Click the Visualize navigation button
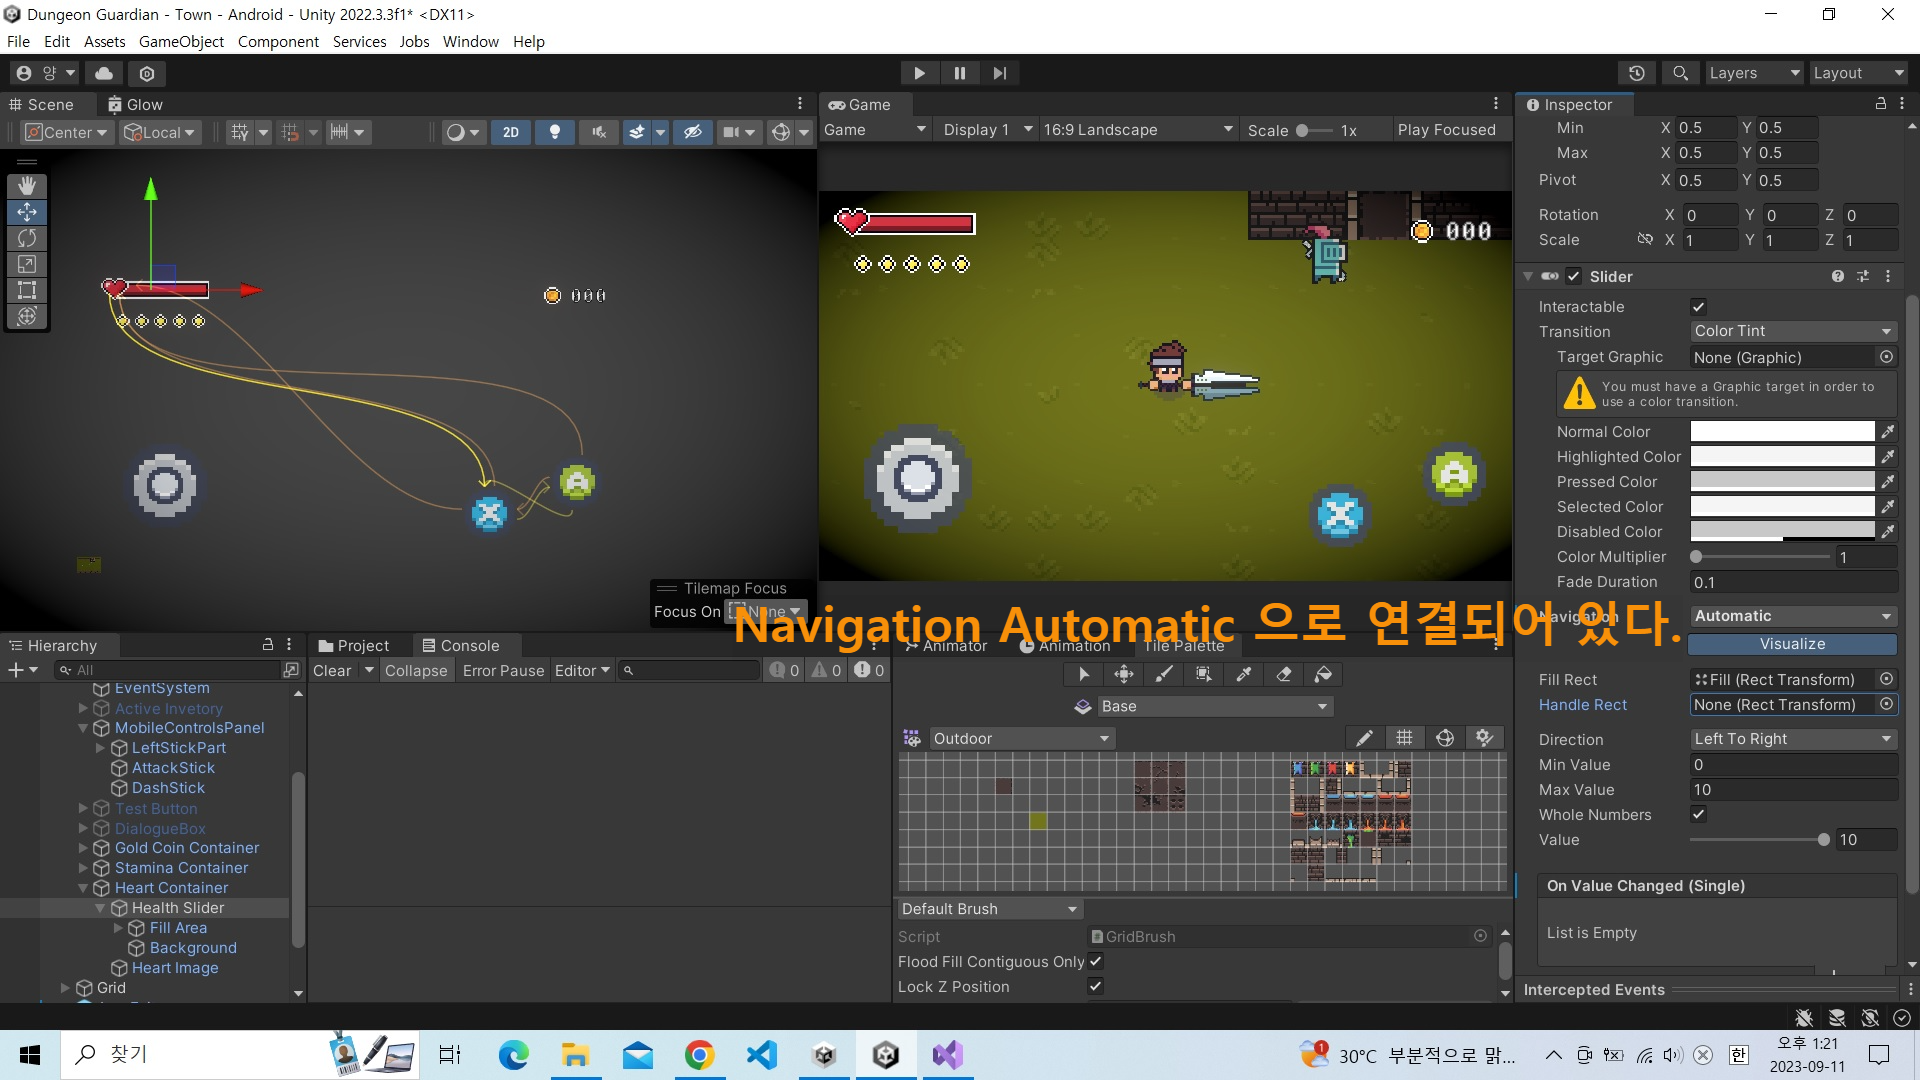The height and width of the screenshot is (1080, 1920). coord(1792,644)
